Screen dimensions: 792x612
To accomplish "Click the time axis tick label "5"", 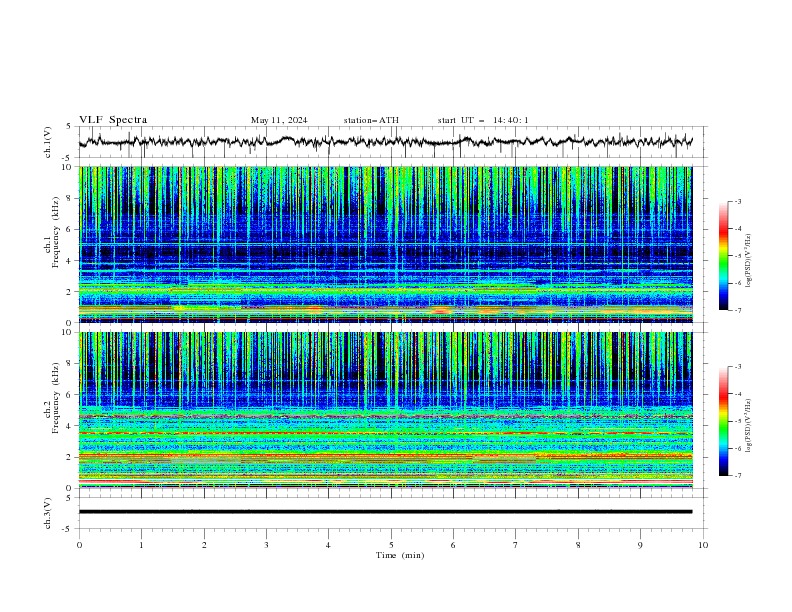I will point(391,545).
